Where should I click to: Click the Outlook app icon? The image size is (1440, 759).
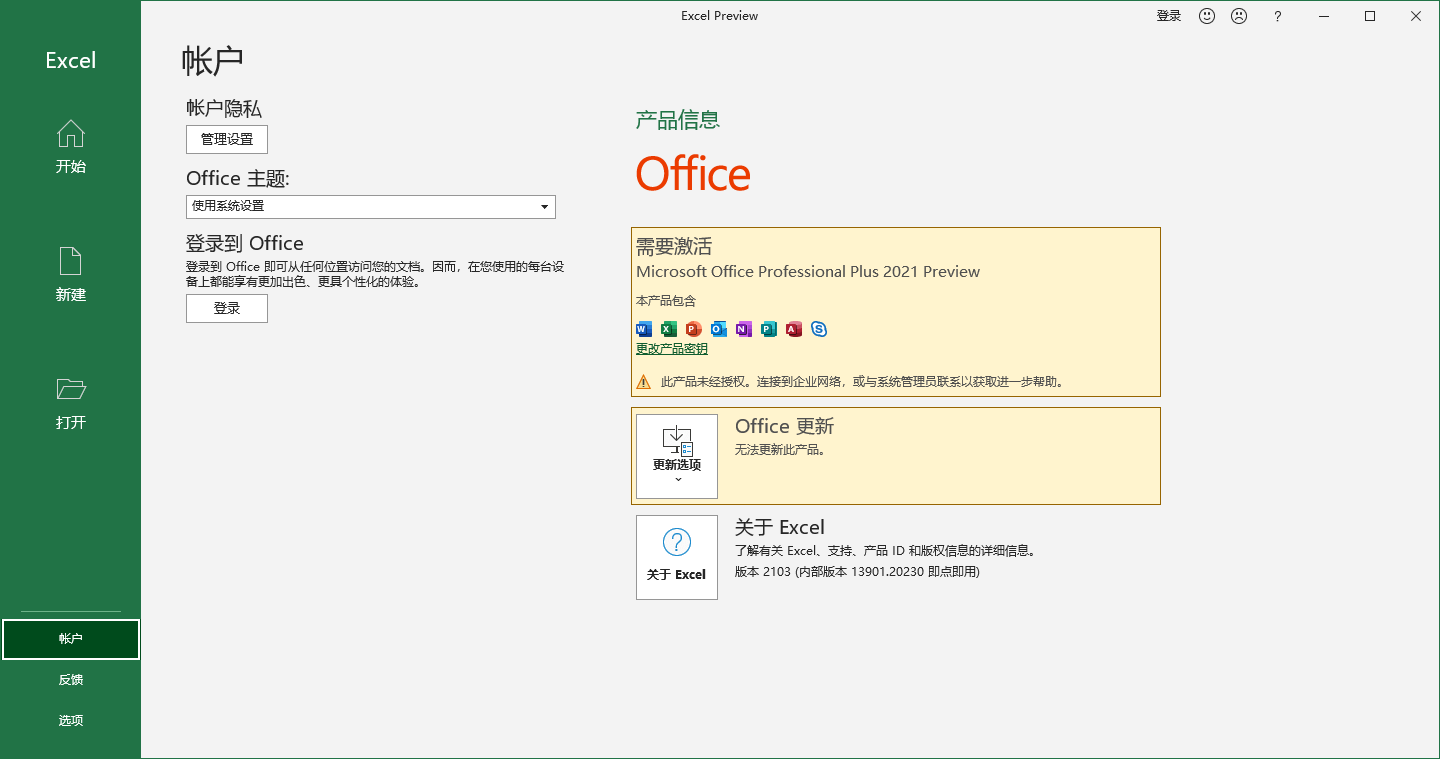click(718, 329)
